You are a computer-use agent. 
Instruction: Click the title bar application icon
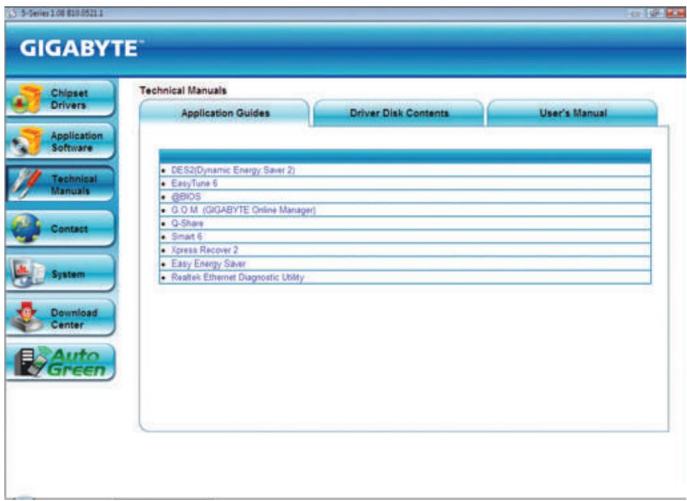[12, 13]
